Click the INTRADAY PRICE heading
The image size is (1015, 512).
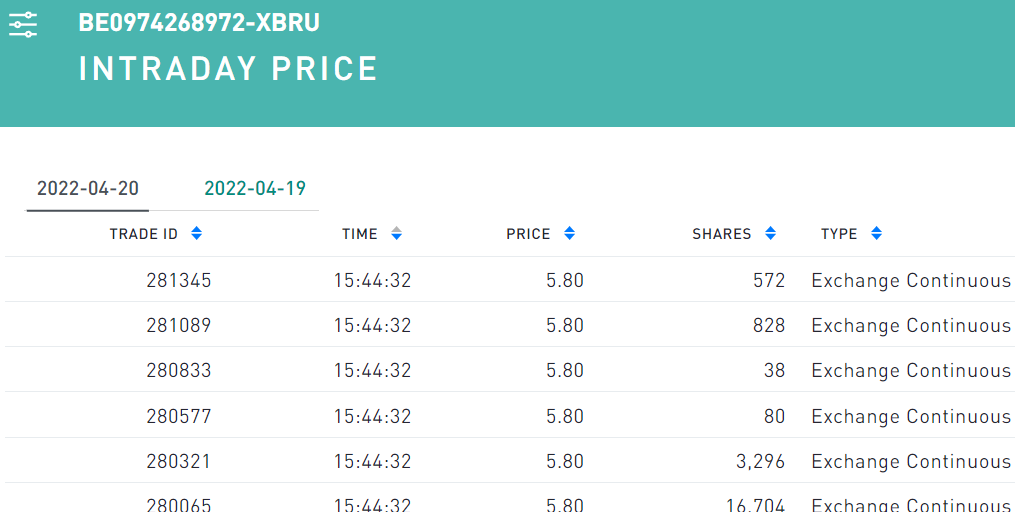[228, 69]
